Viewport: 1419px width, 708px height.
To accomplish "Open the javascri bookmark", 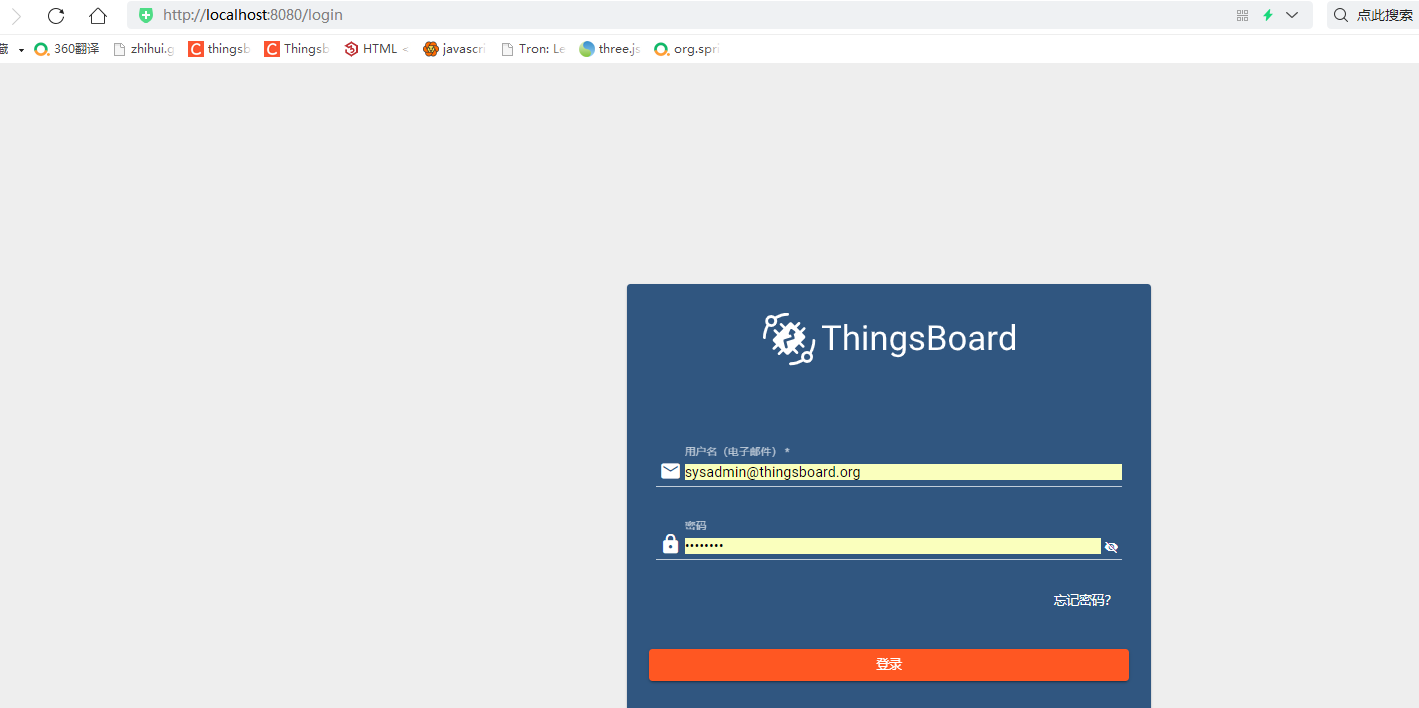I will pyautogui.click(x=454, y=48).
